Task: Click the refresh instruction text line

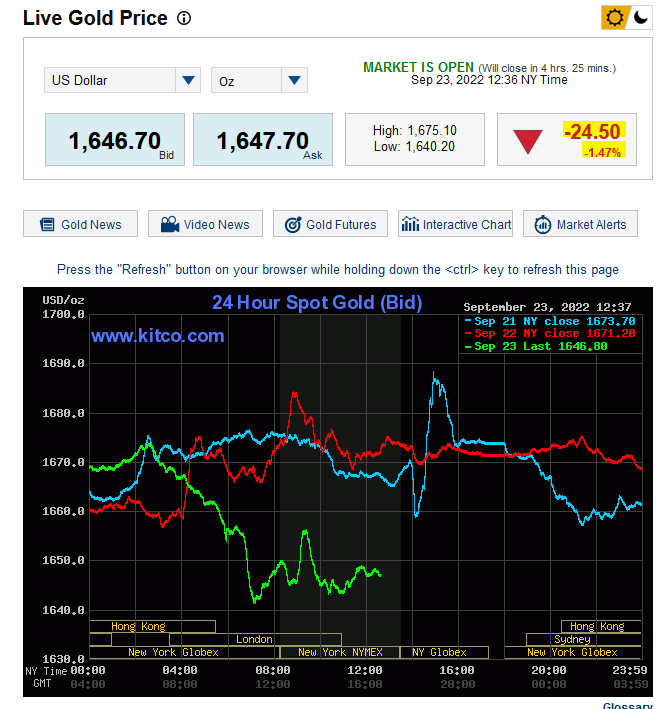Action: tap(338, 269)
